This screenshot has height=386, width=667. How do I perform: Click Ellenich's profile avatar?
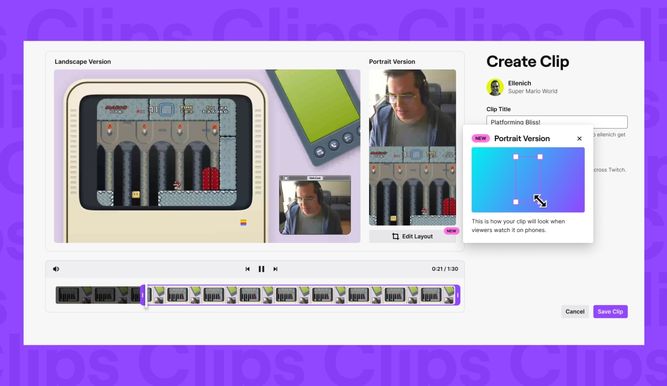[x=495, y=87]
